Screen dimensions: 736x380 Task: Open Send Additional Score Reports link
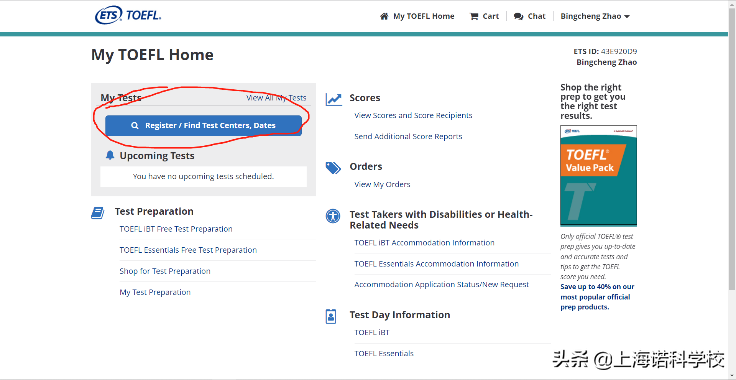(408, 137)
